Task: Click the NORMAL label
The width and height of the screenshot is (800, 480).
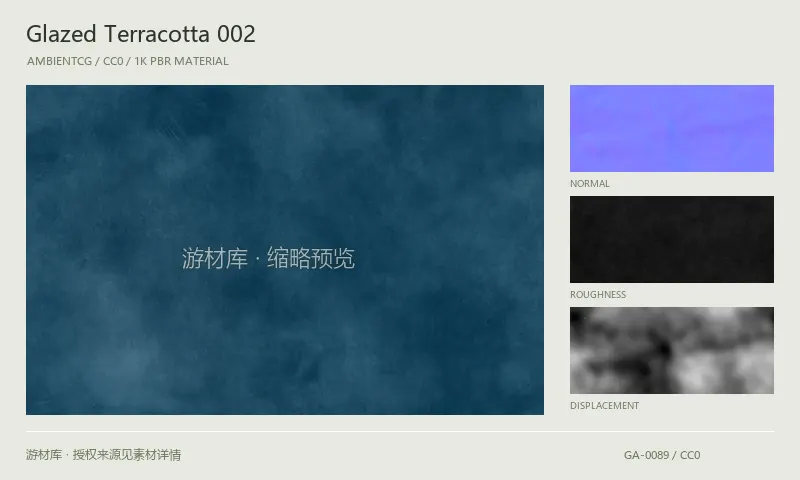Action: tap(590, 184)
